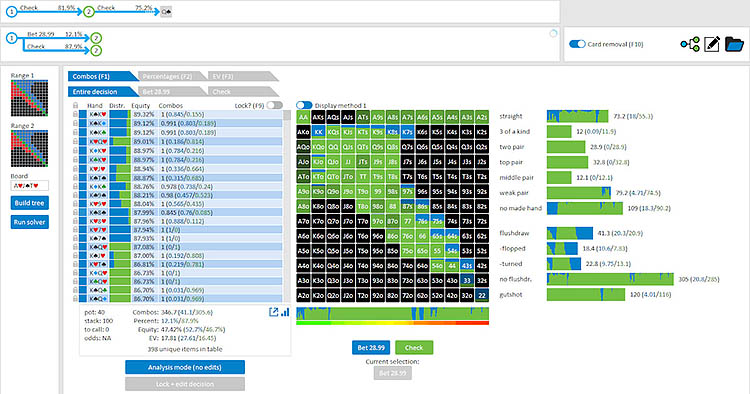Toggle Card removal (F10) switch
This screenshot has height=394, width=750.
(577, 44)
